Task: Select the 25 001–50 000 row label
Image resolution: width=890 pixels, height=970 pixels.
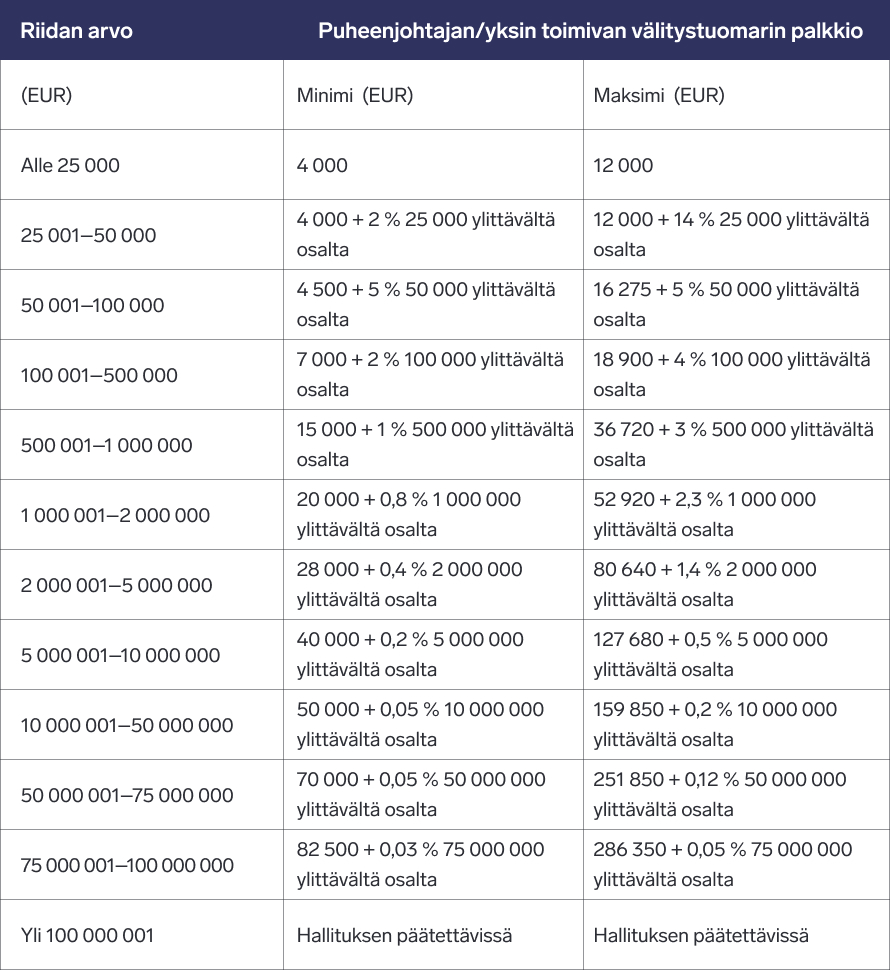Action: [x=89, y=235]
